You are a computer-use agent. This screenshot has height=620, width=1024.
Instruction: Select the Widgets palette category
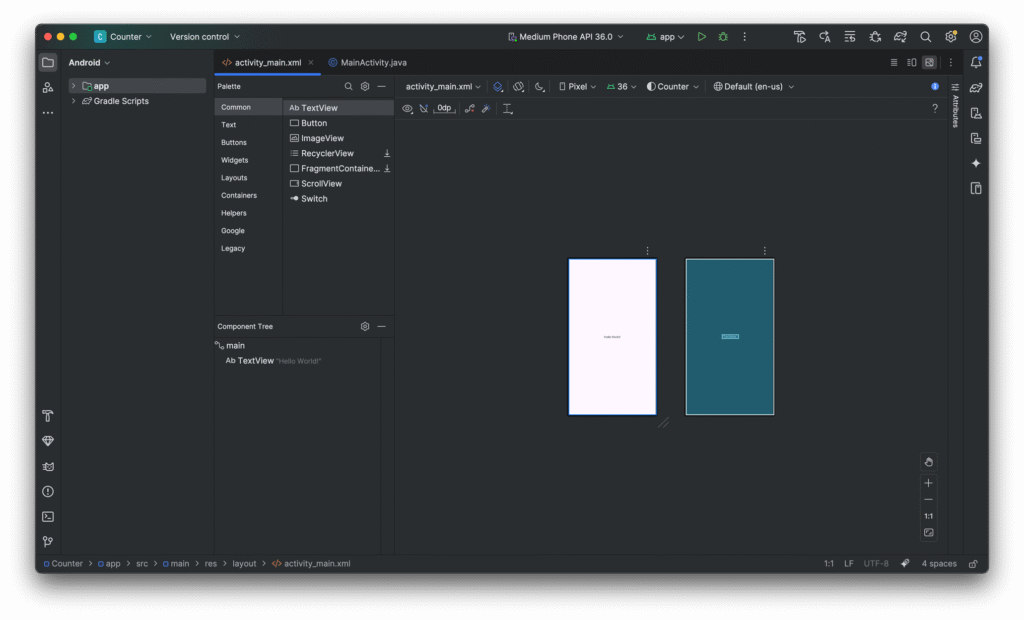click(x=235, y=160)
